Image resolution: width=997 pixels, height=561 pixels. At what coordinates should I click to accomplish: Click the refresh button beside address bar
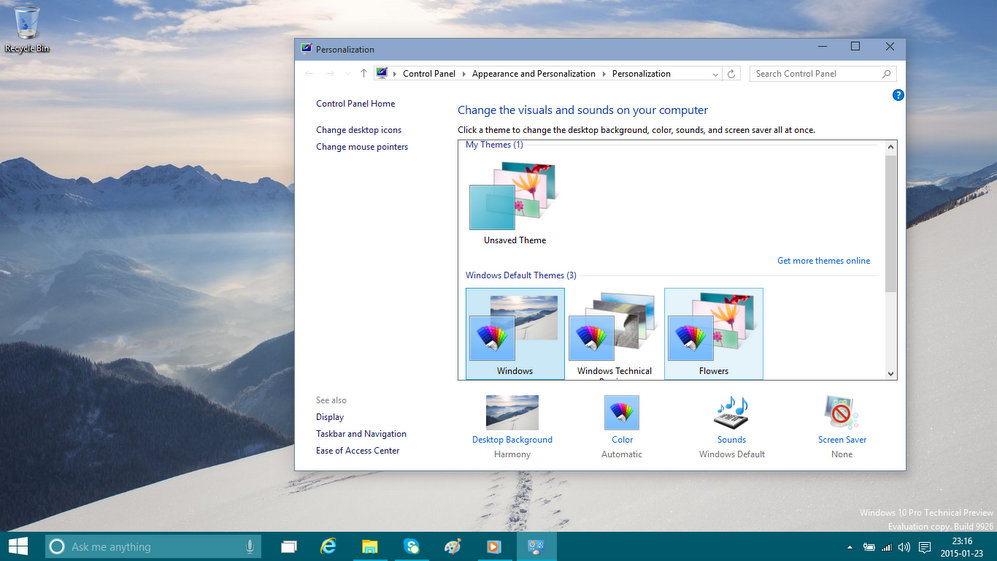[732, 74]
